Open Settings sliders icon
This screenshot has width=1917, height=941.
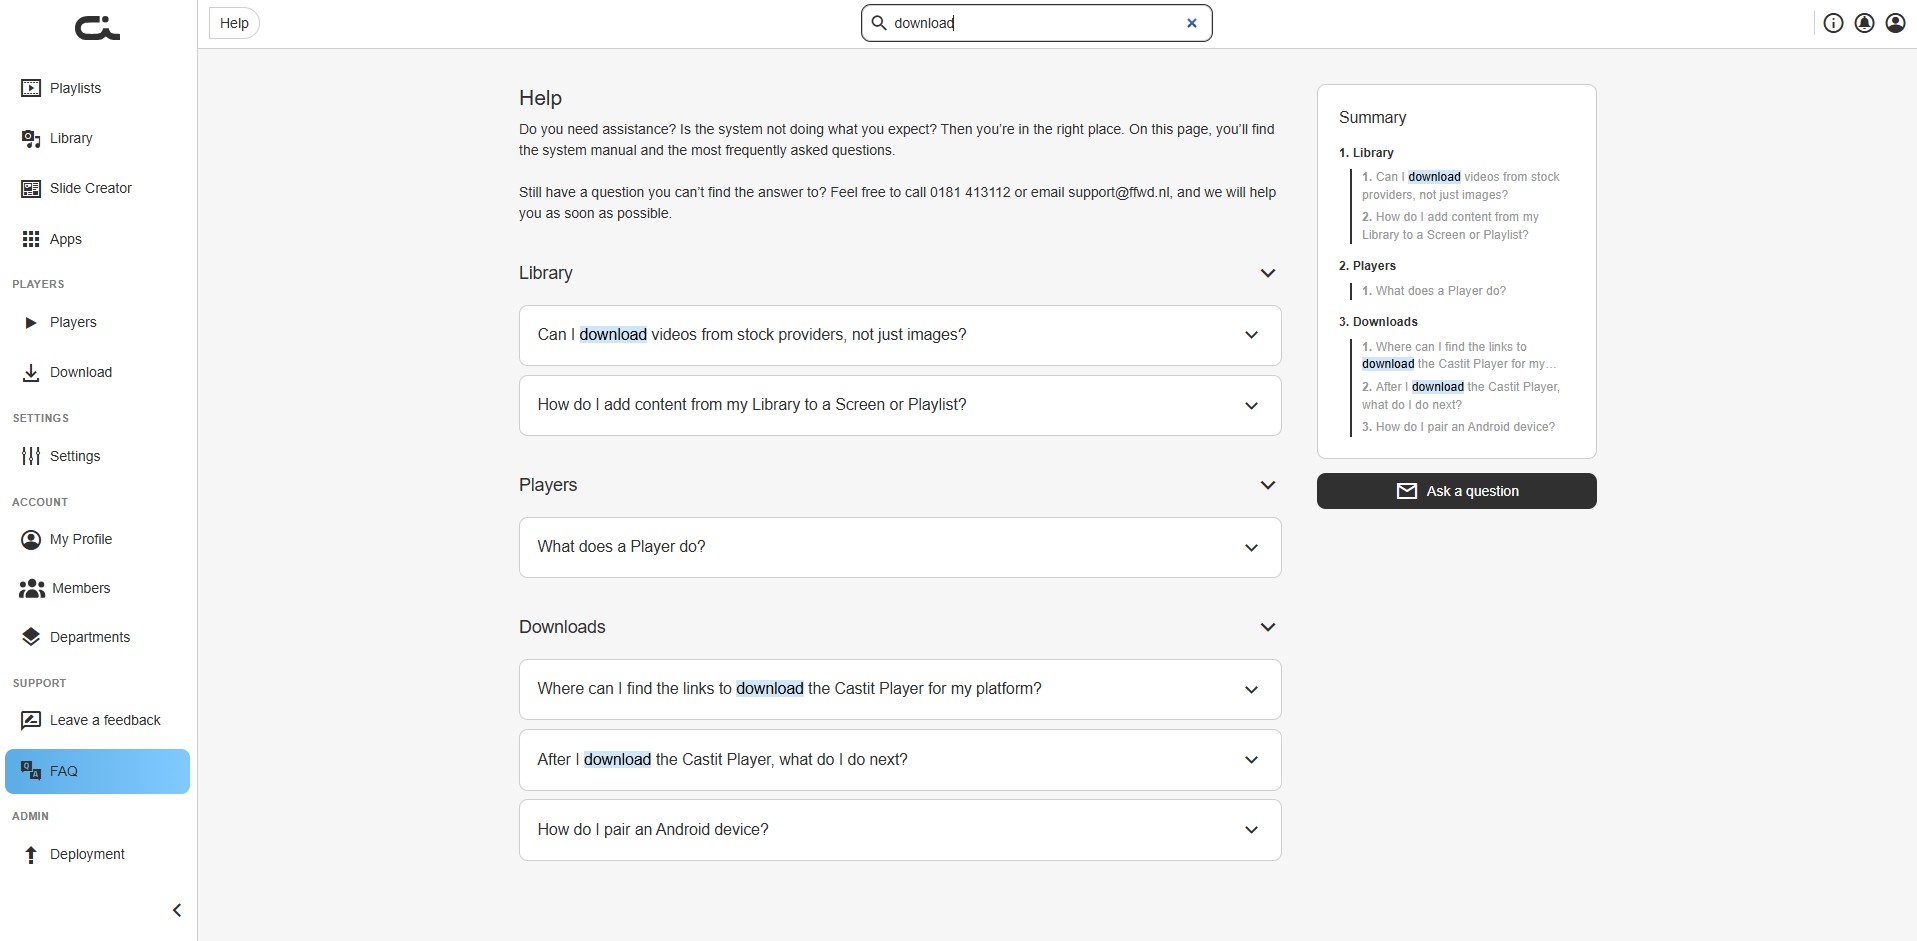pos(31,456)
